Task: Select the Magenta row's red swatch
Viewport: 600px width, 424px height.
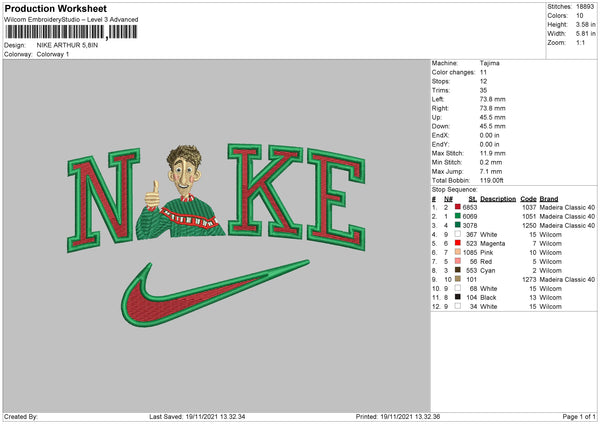Action: pyautogui.click(x=458, y=243)
